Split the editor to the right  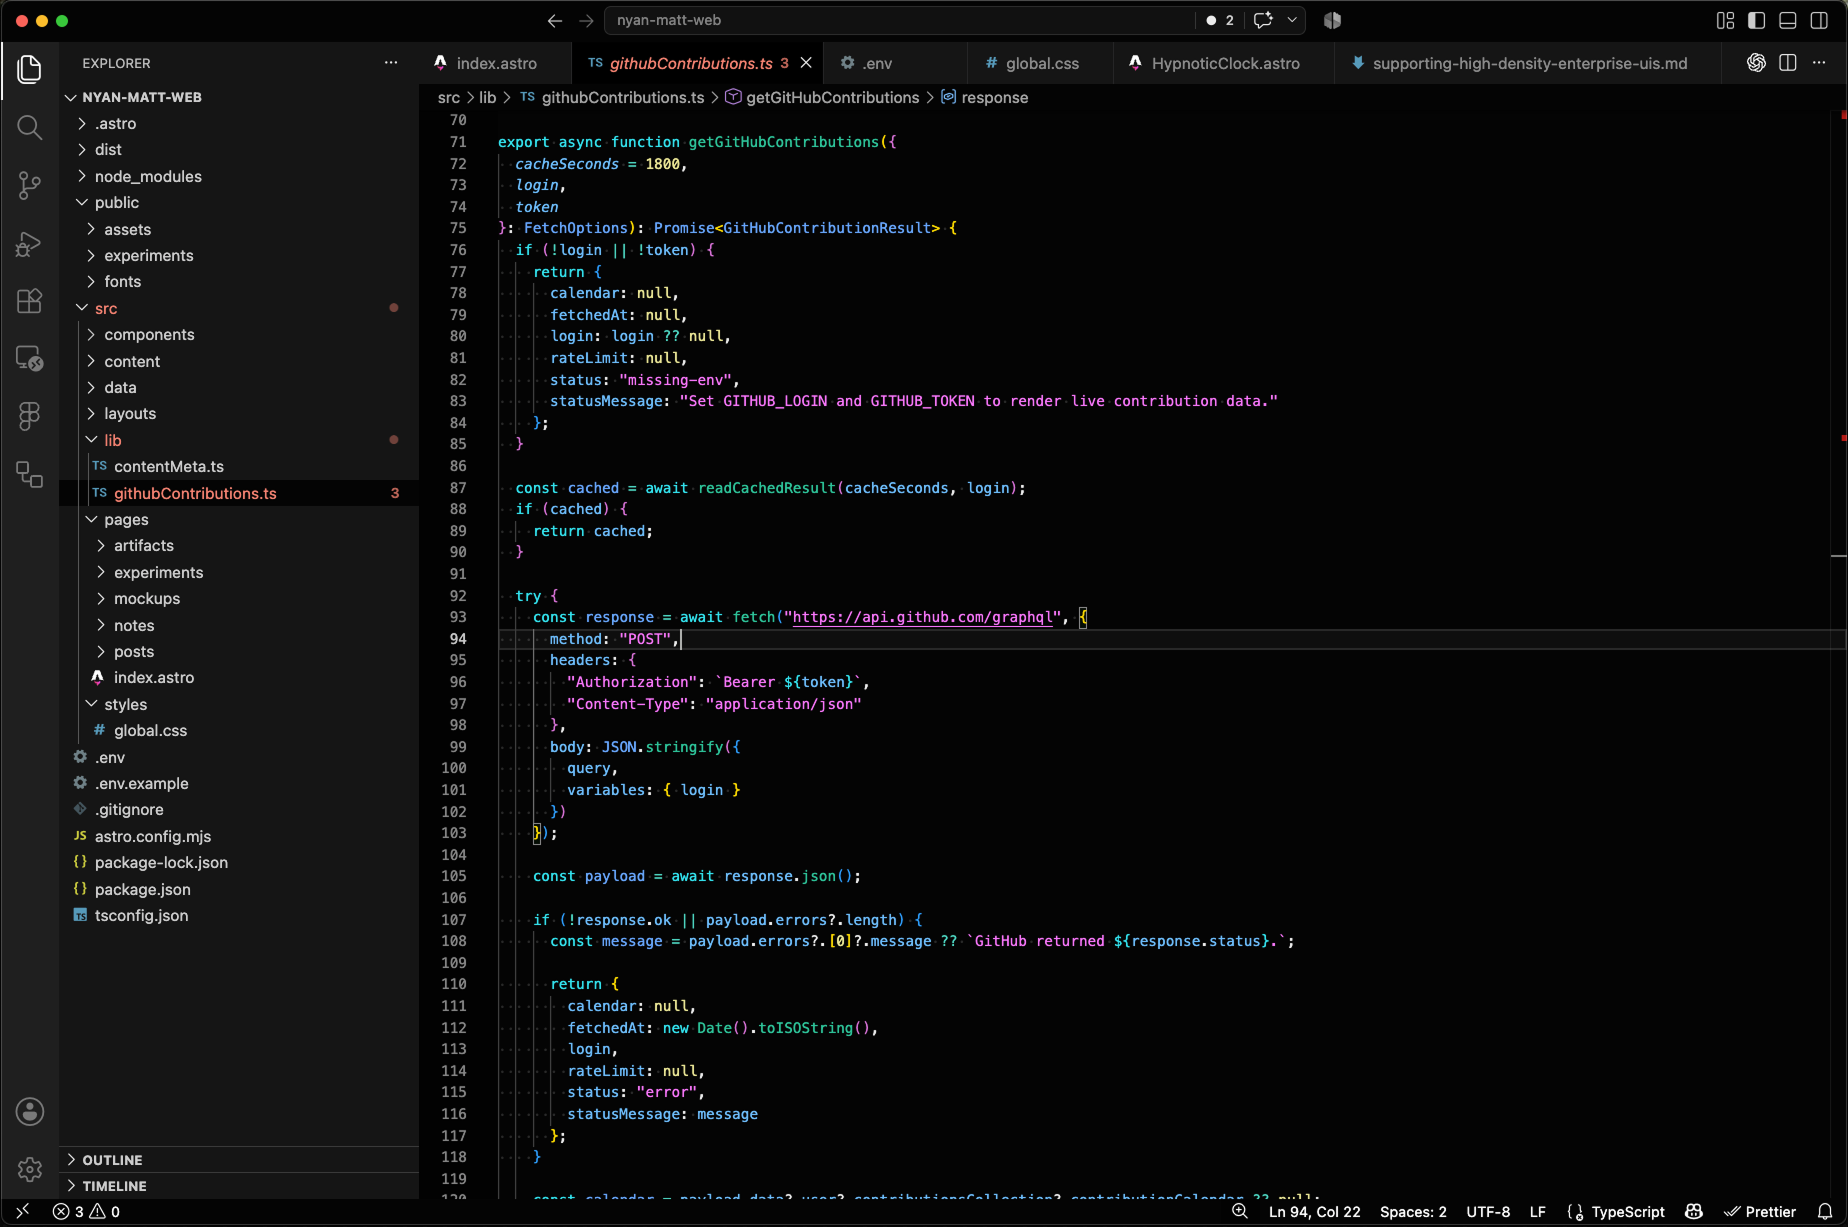coord(1788,62)
